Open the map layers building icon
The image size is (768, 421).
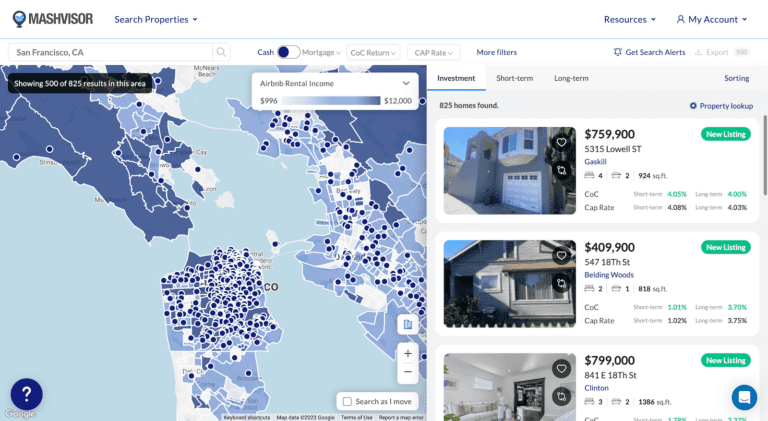[407, 324]
